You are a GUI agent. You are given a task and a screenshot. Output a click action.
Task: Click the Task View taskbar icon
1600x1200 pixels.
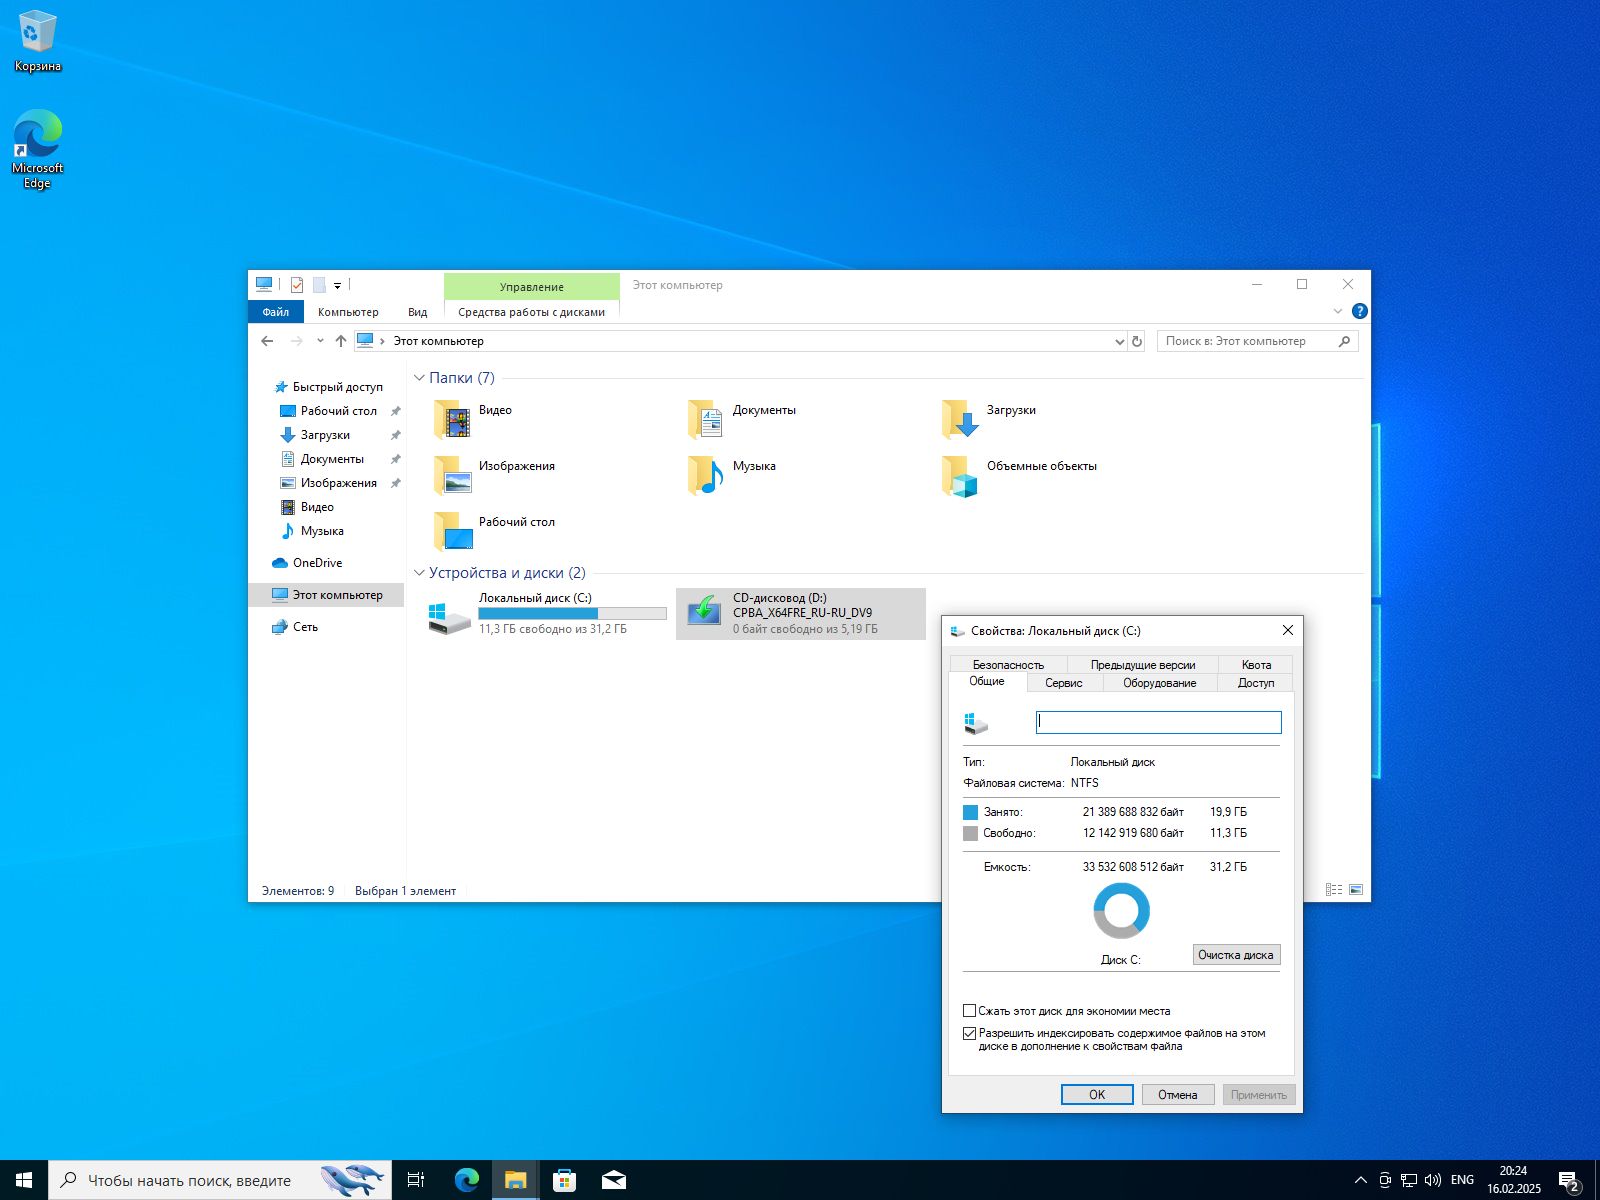click(414, 1179)
